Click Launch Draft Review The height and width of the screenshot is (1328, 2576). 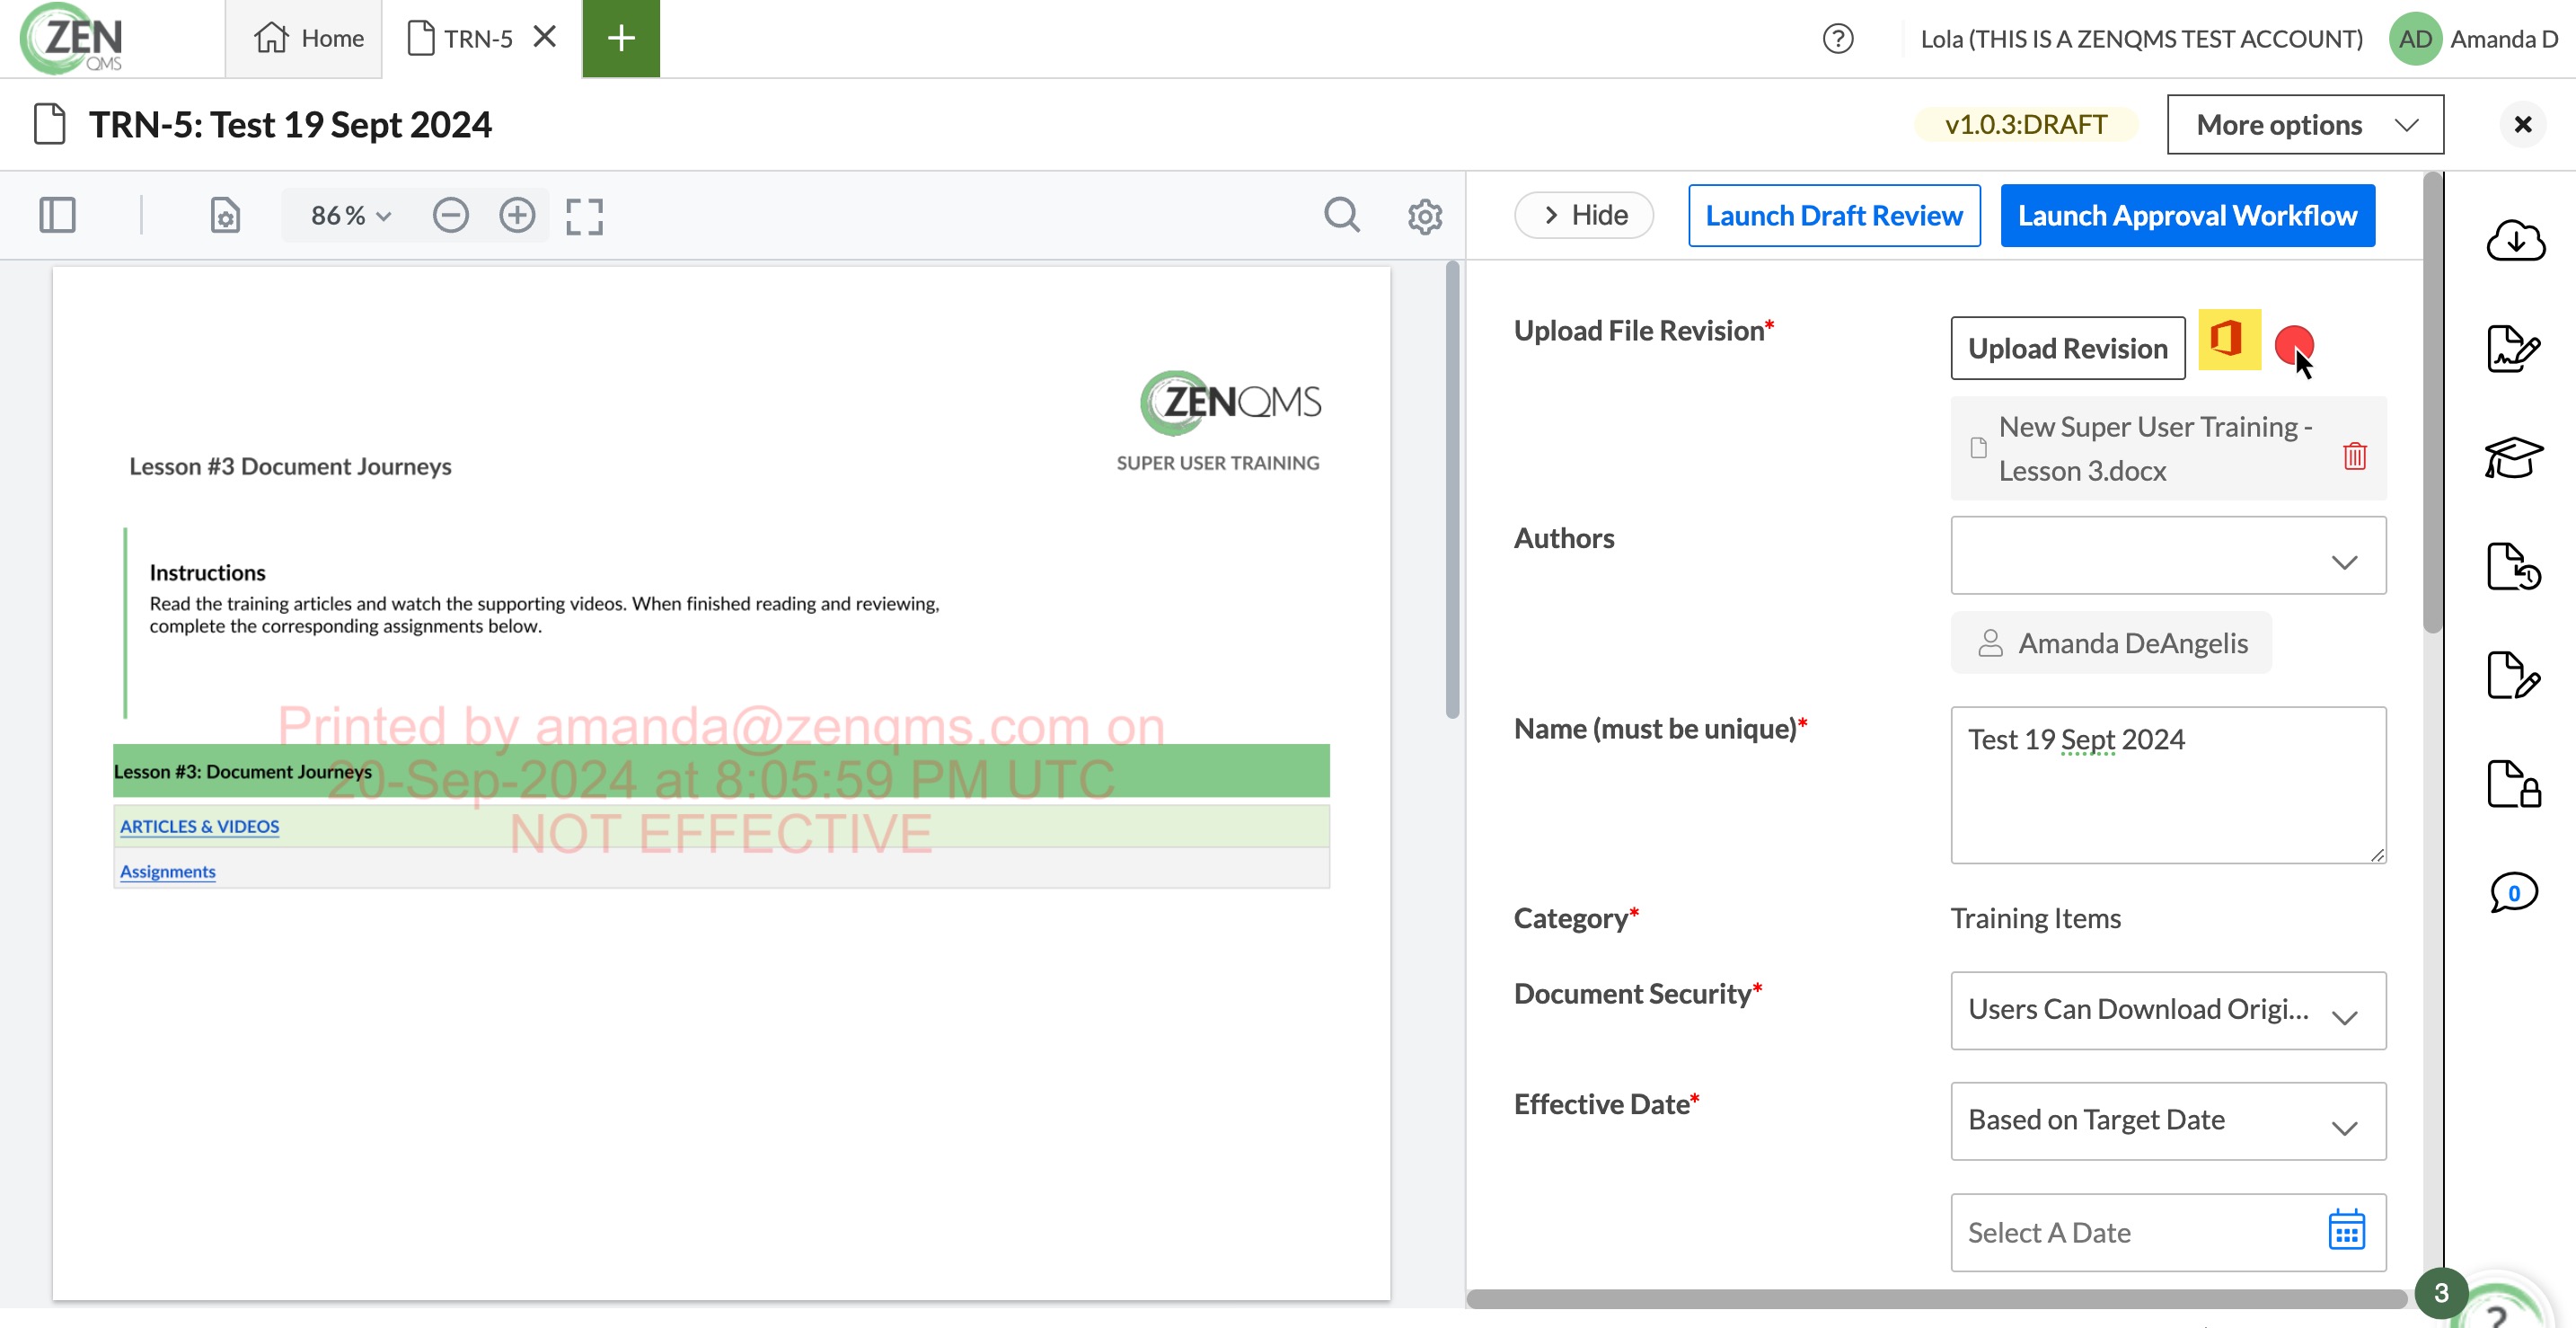pyautogui.click(x=1834, y=215)
